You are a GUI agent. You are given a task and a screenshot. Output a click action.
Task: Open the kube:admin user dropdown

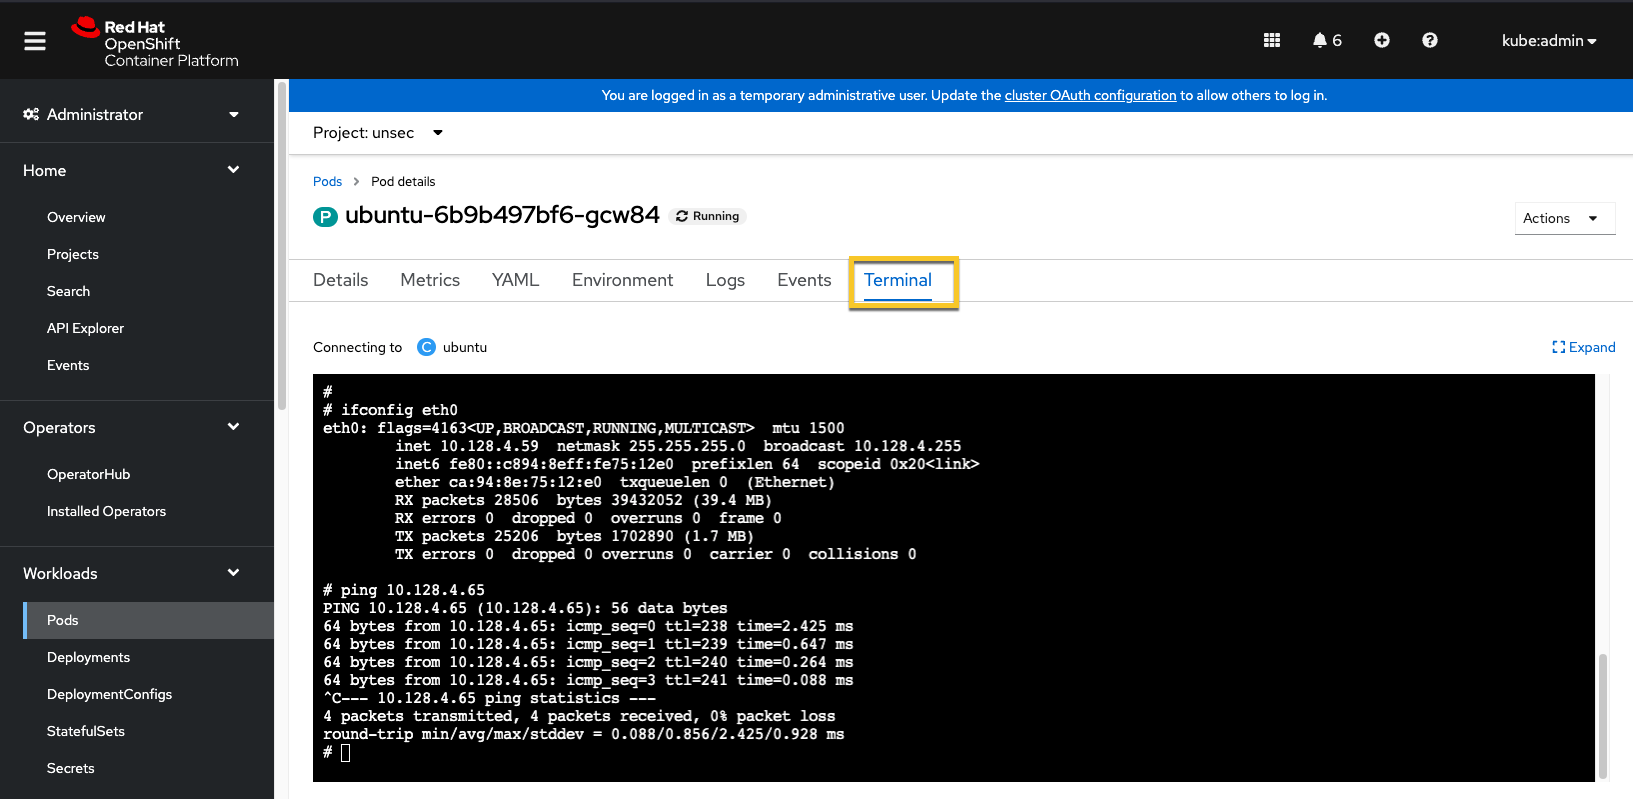pos(1549,41)
